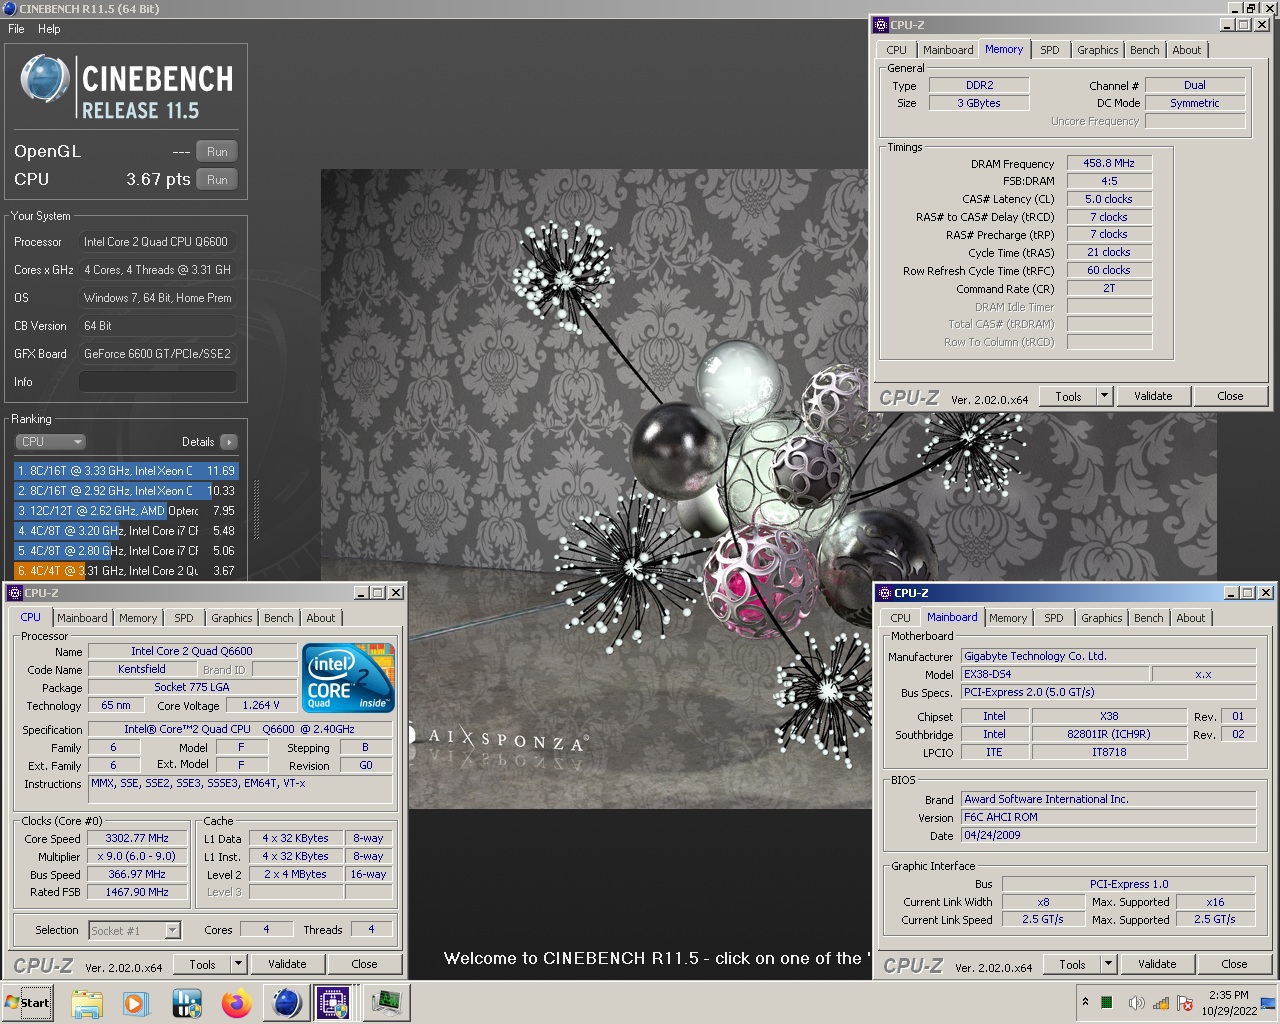The image size is (1280, 1024).
Task: Click Cinebench globe logo
Action: [45, 79]
